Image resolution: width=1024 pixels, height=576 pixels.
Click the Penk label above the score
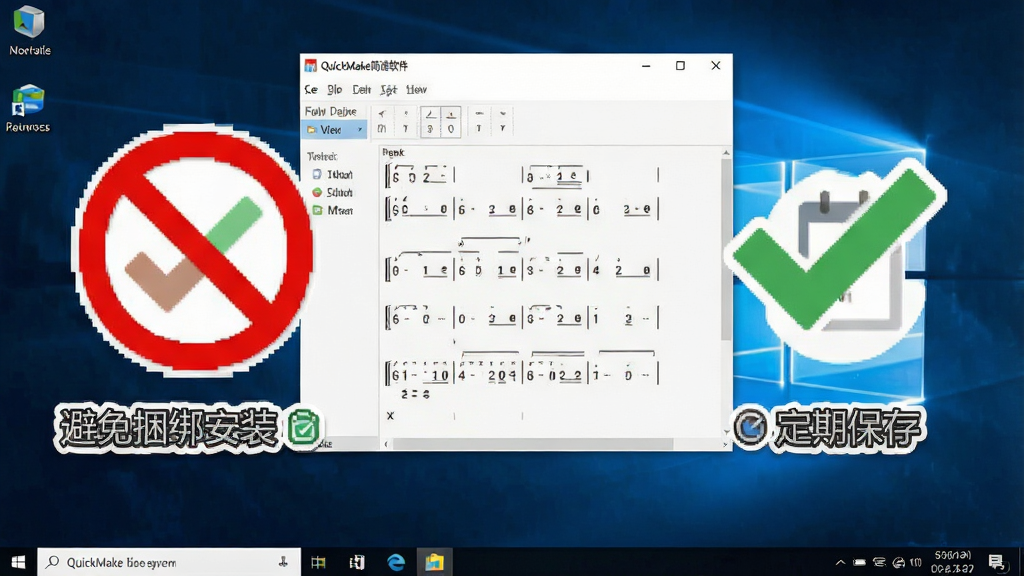393,152
